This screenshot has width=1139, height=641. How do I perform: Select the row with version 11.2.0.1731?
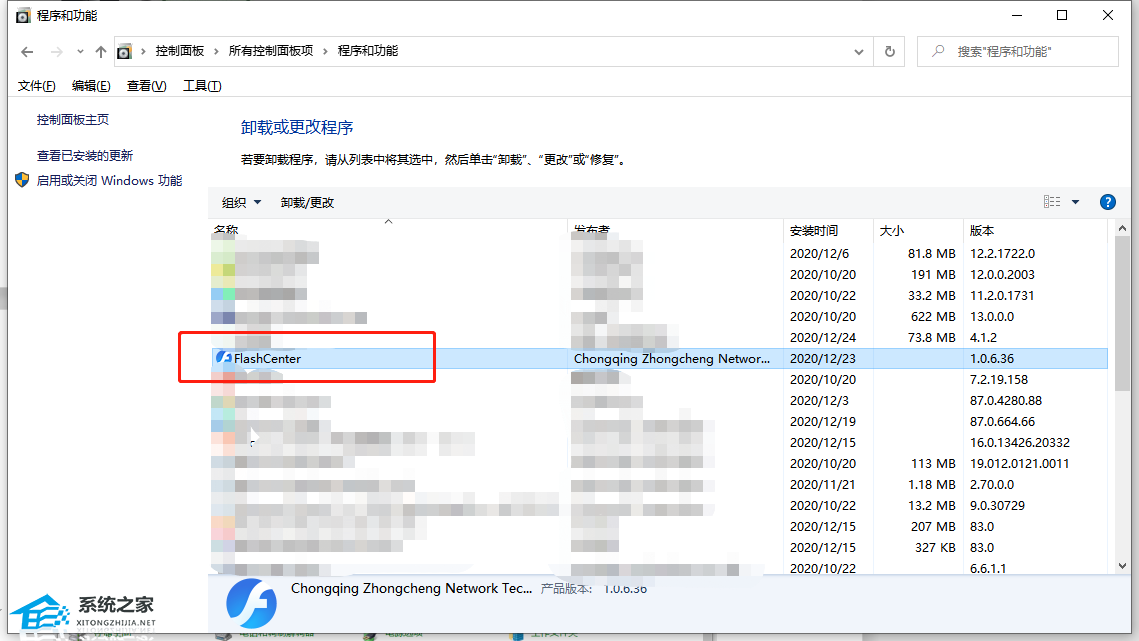(x=659, y=296)
